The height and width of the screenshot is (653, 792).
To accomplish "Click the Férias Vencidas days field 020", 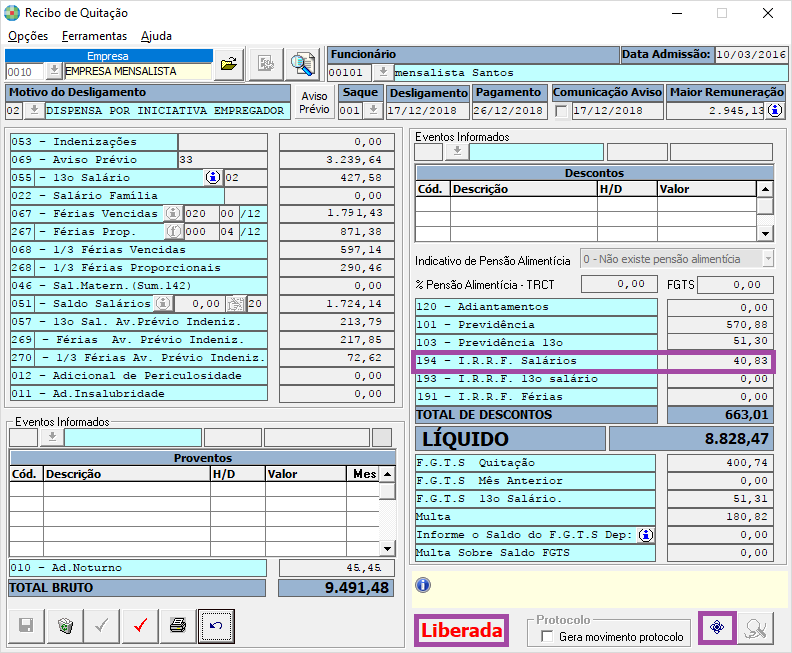I will pos(201,214).
